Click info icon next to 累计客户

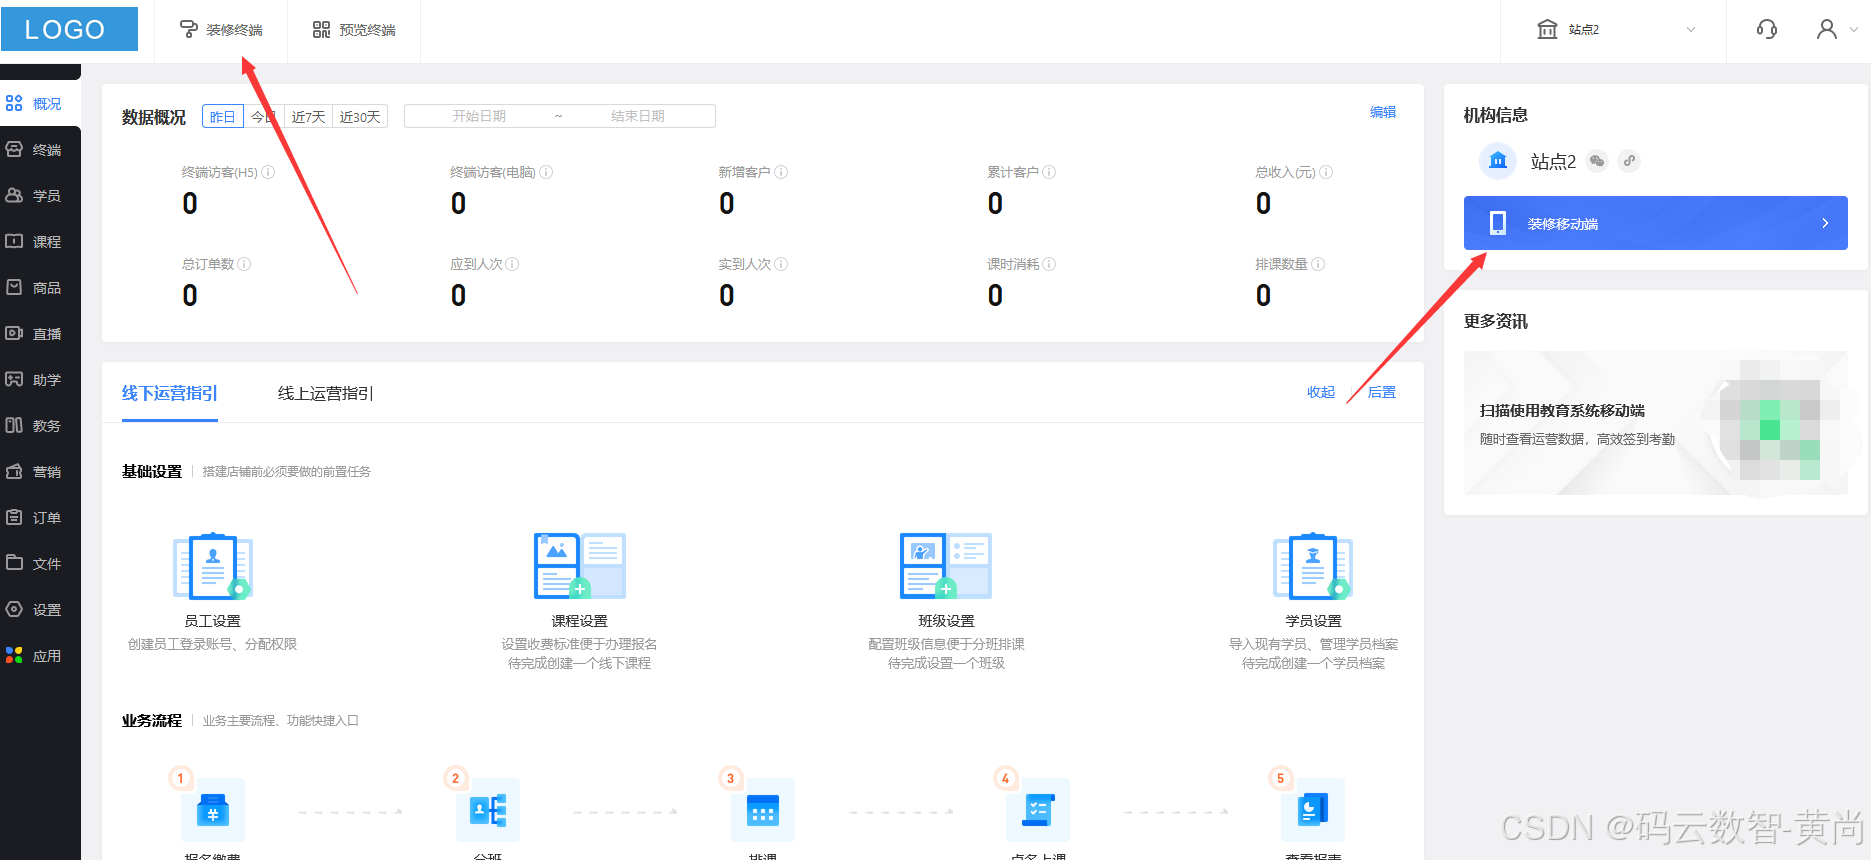1049,172
